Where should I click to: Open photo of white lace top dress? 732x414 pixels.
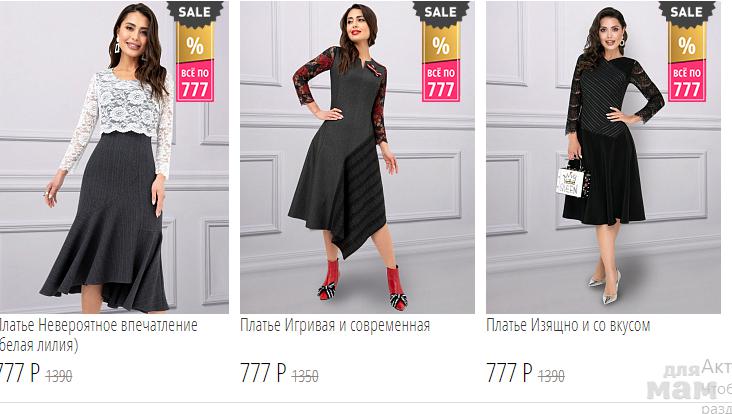pos(114,157)
